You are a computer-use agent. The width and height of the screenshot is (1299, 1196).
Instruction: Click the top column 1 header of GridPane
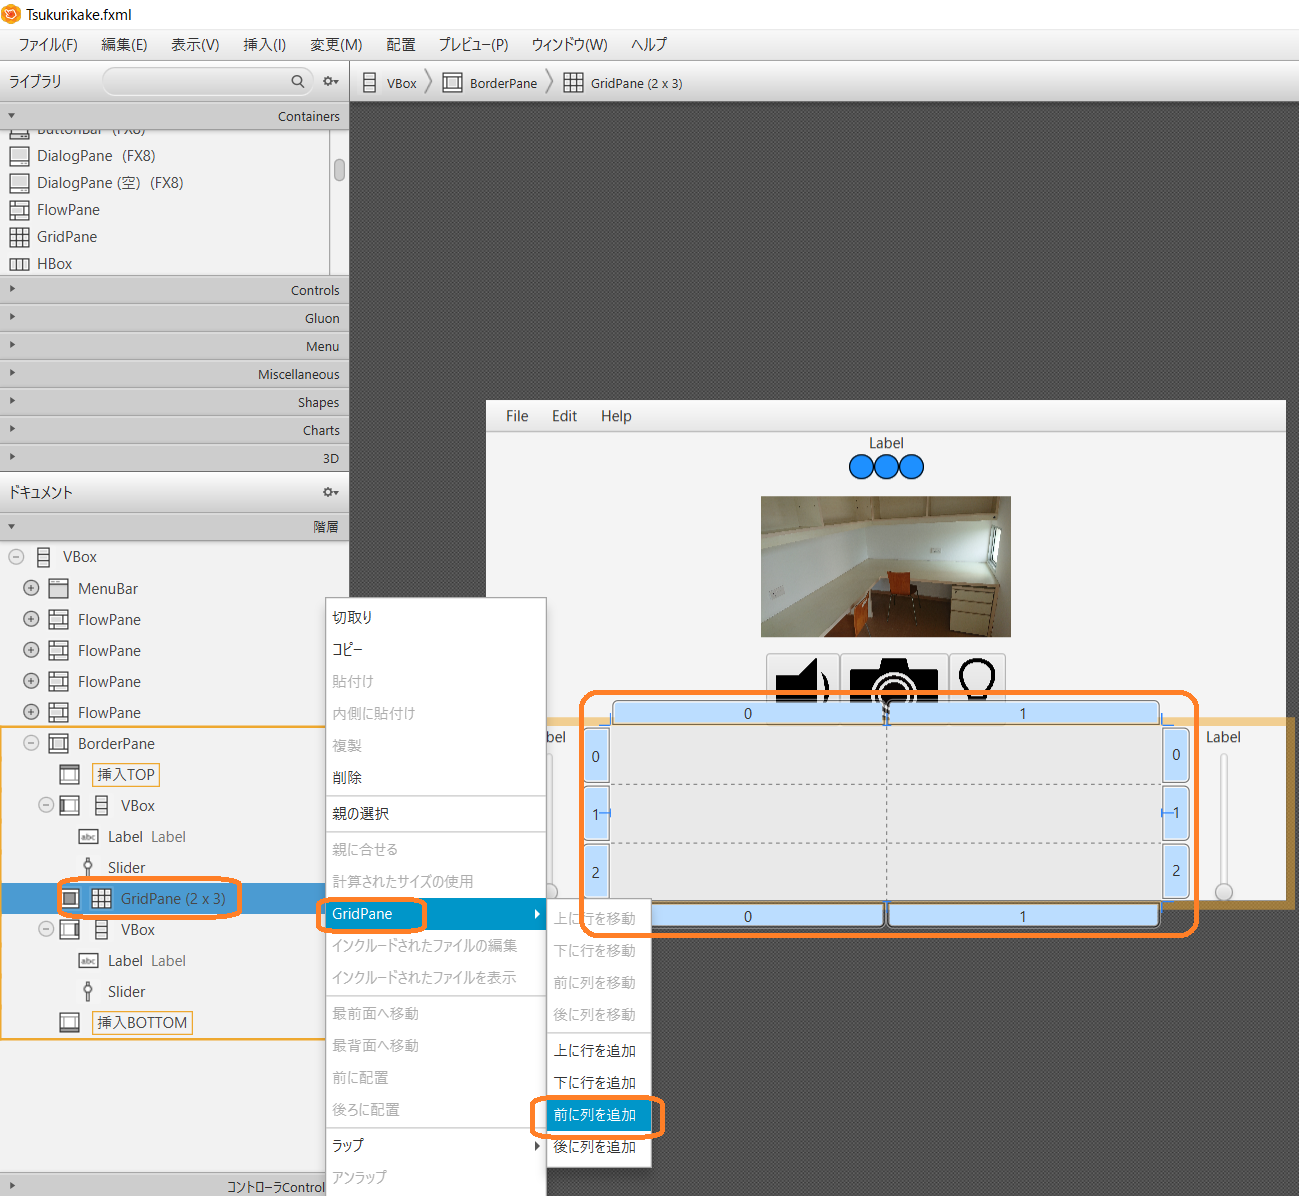coord(1023,713)
